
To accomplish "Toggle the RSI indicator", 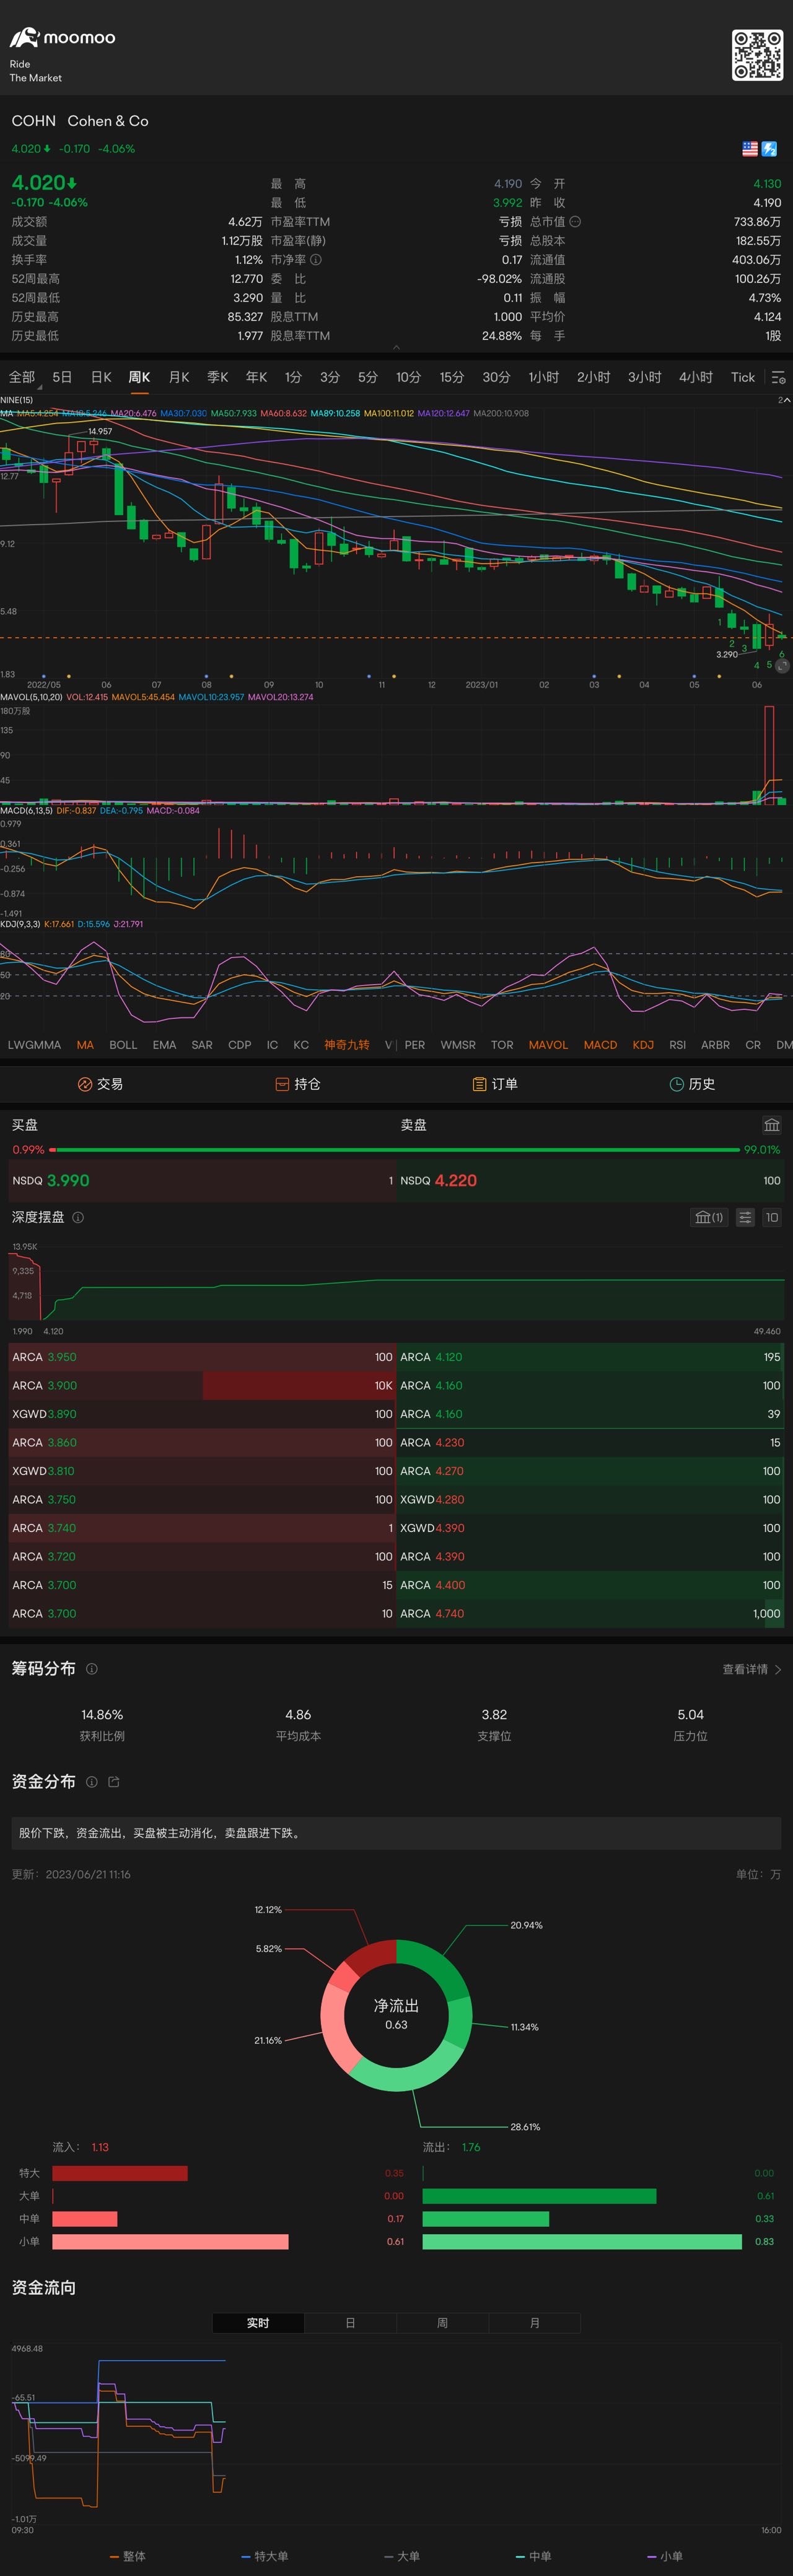I will click(x=677, y=1044).
